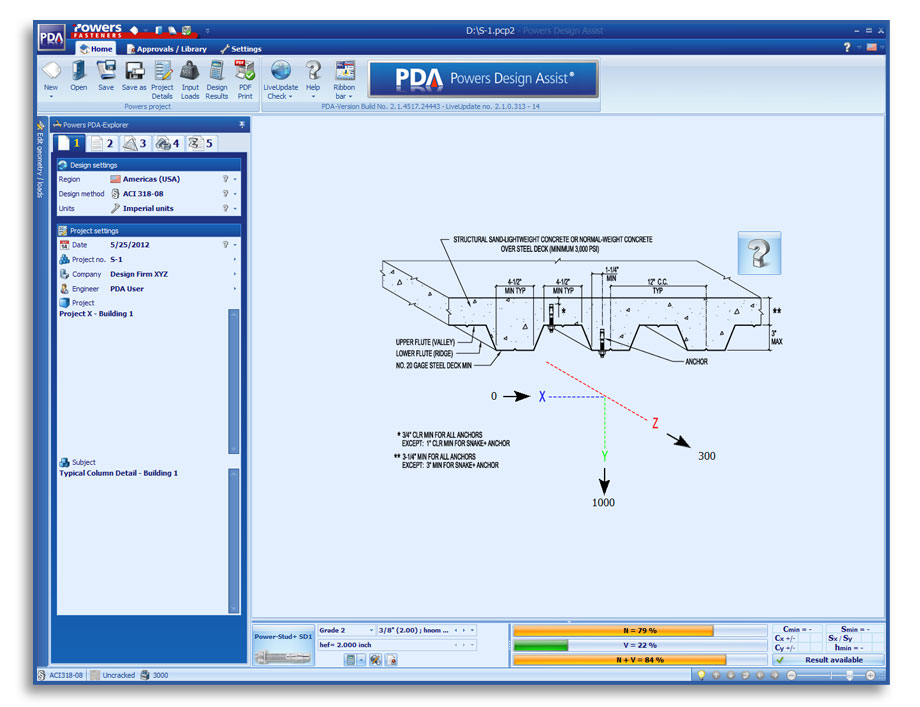This screenshot has width=920, height=707.
Task: Click the zoom slider handle in status bar
Action: [849, 675]
